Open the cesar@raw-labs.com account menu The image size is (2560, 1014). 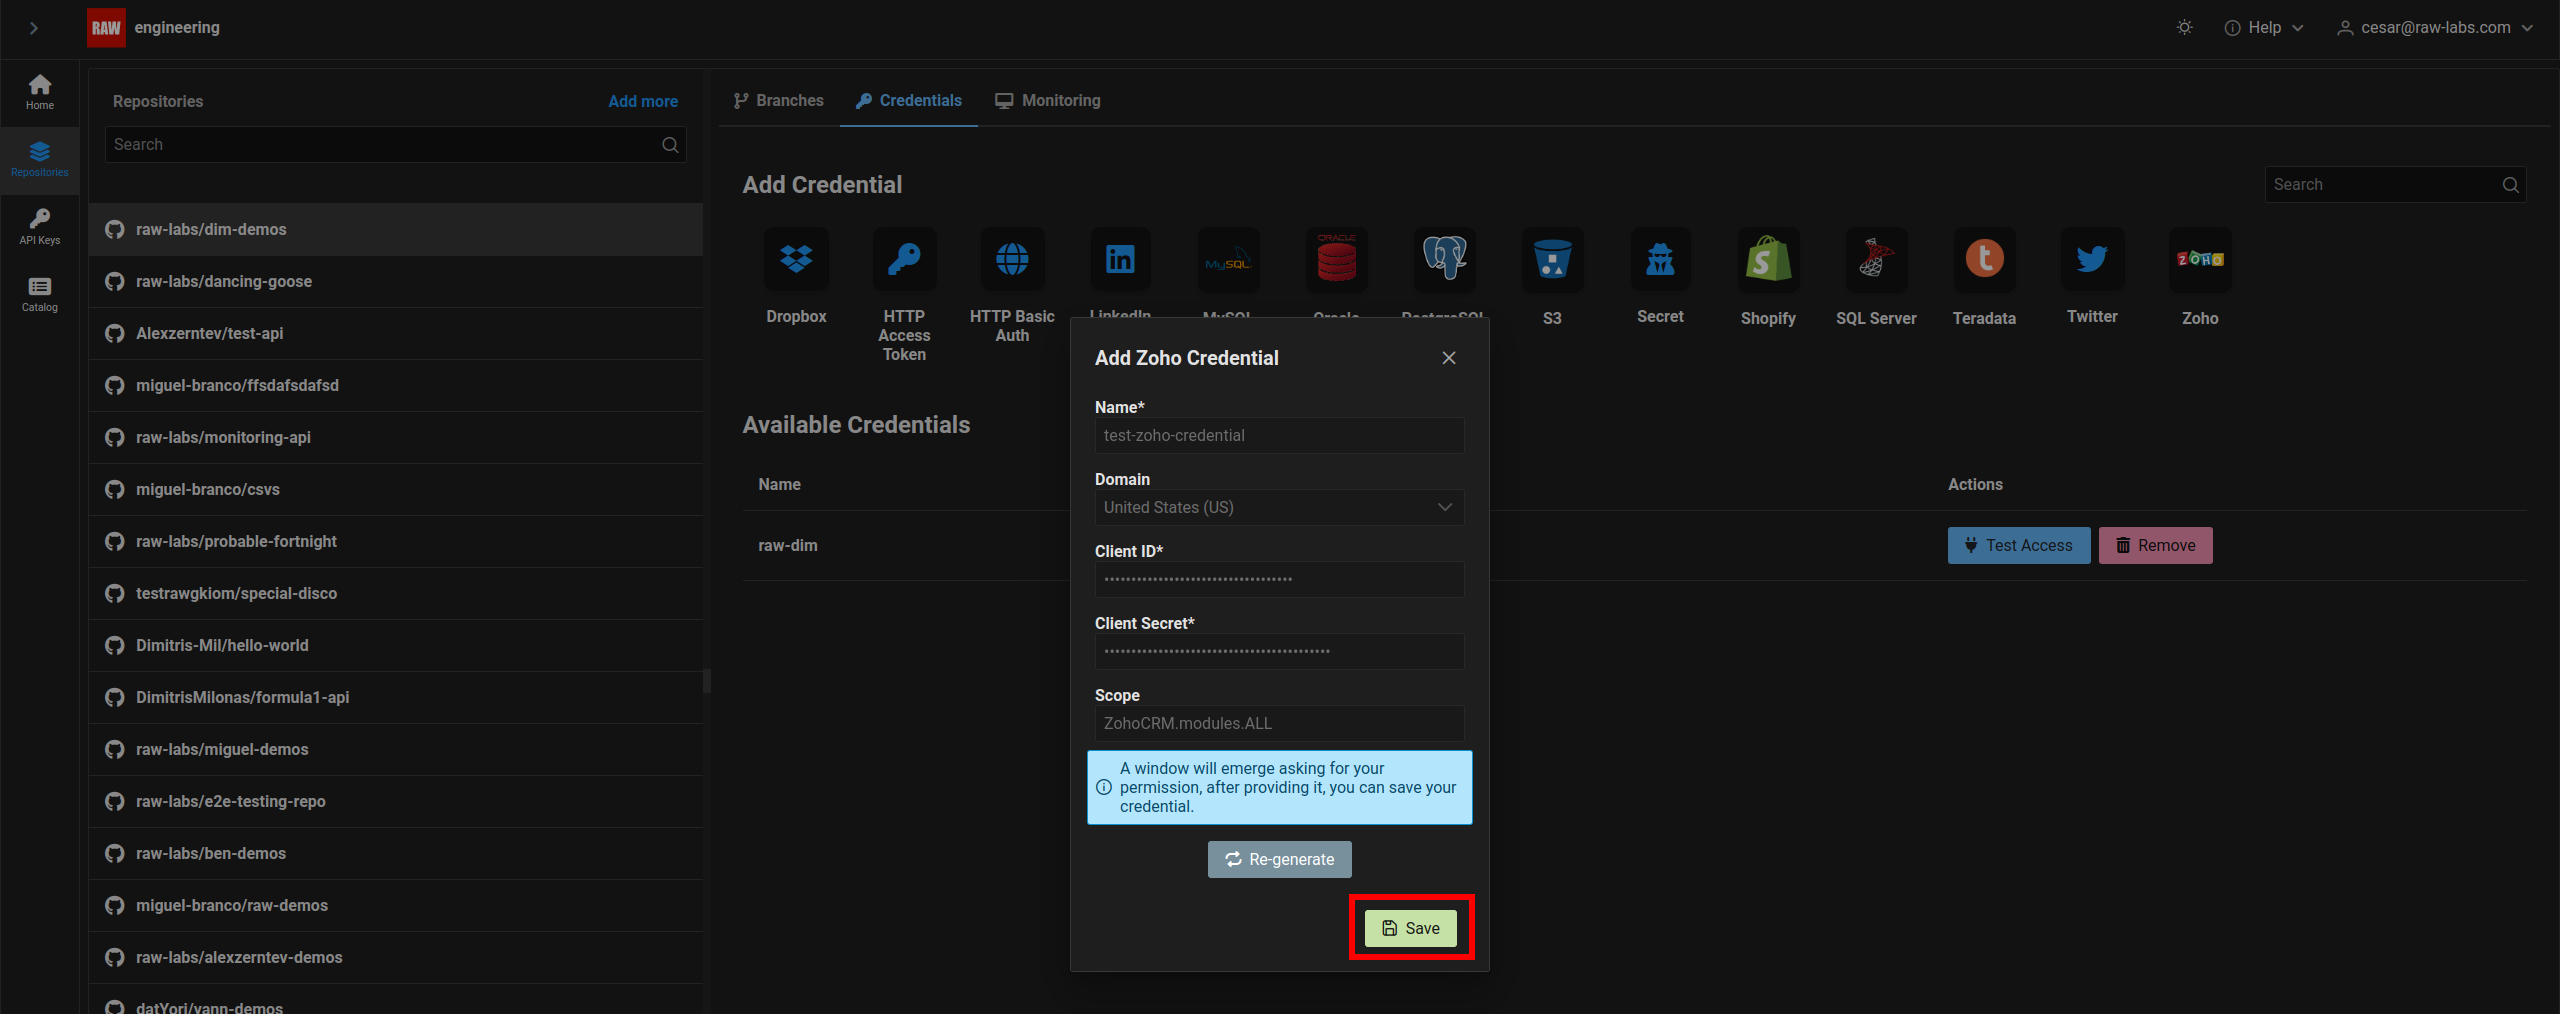point(2435,28)
